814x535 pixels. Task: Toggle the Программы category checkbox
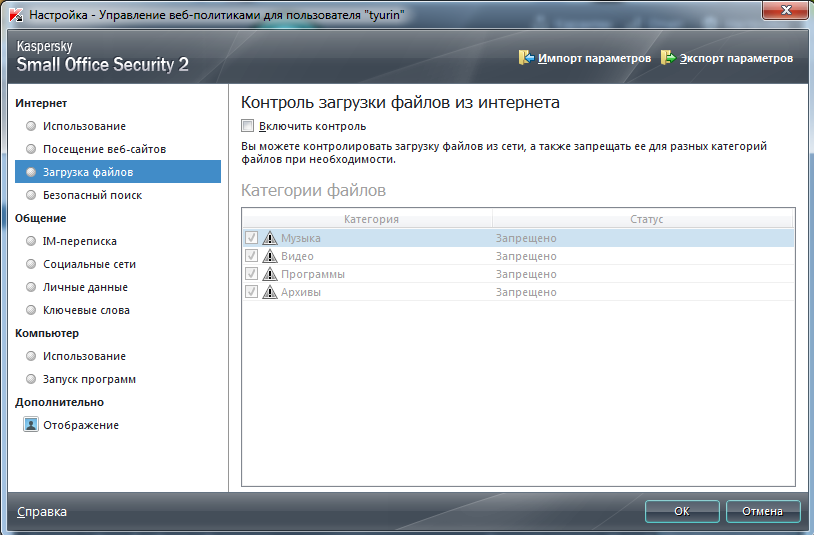(x=251, y=273)
